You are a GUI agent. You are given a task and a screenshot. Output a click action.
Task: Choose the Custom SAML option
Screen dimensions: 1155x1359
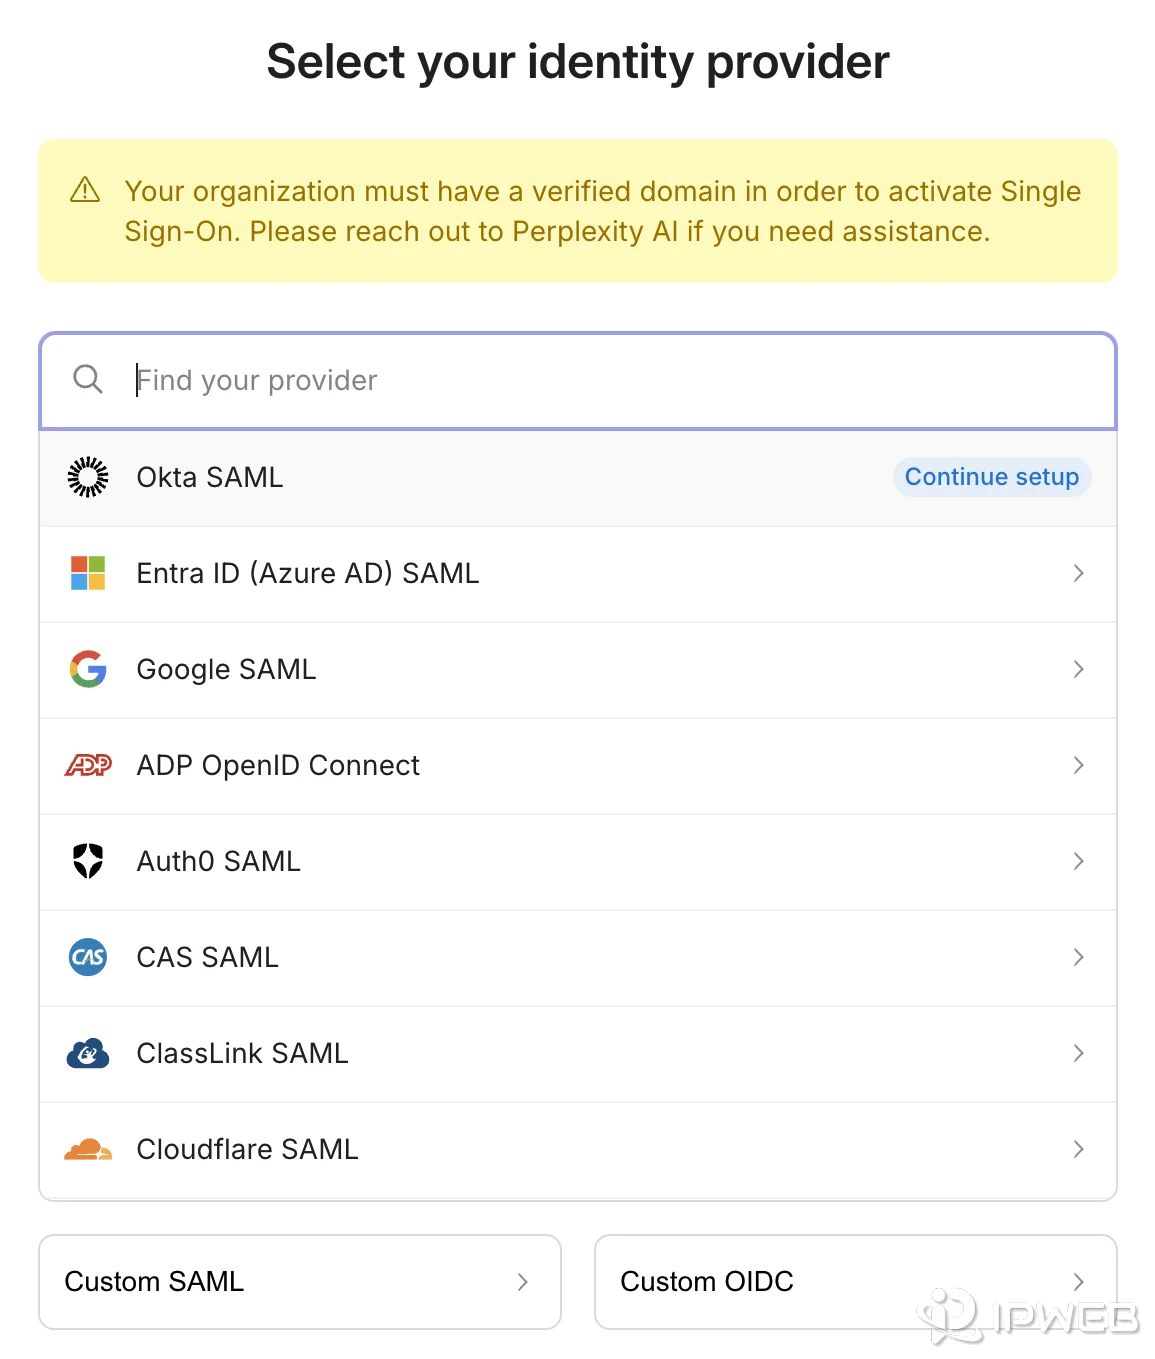(x=300, y=1282)
